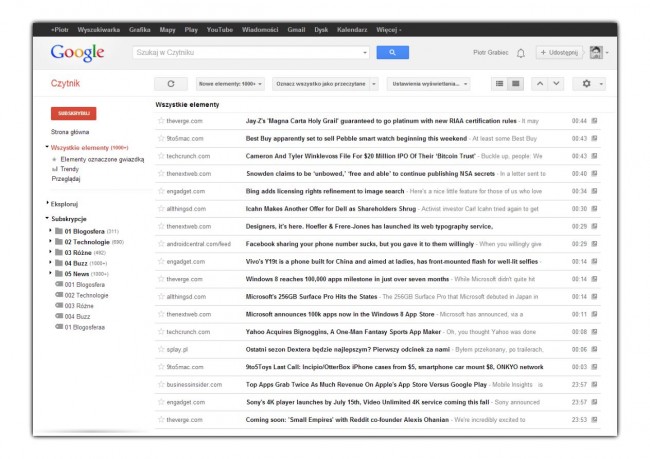The image size is (650, 459).
Task: Click the Google logo
Action: [x=78, y=53]
